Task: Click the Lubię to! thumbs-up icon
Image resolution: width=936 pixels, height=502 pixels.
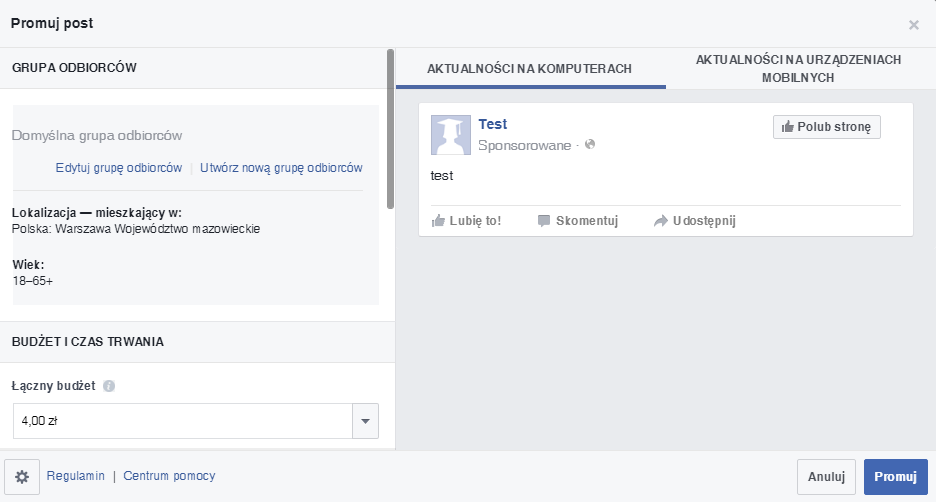Action: (x=438, y=221)
